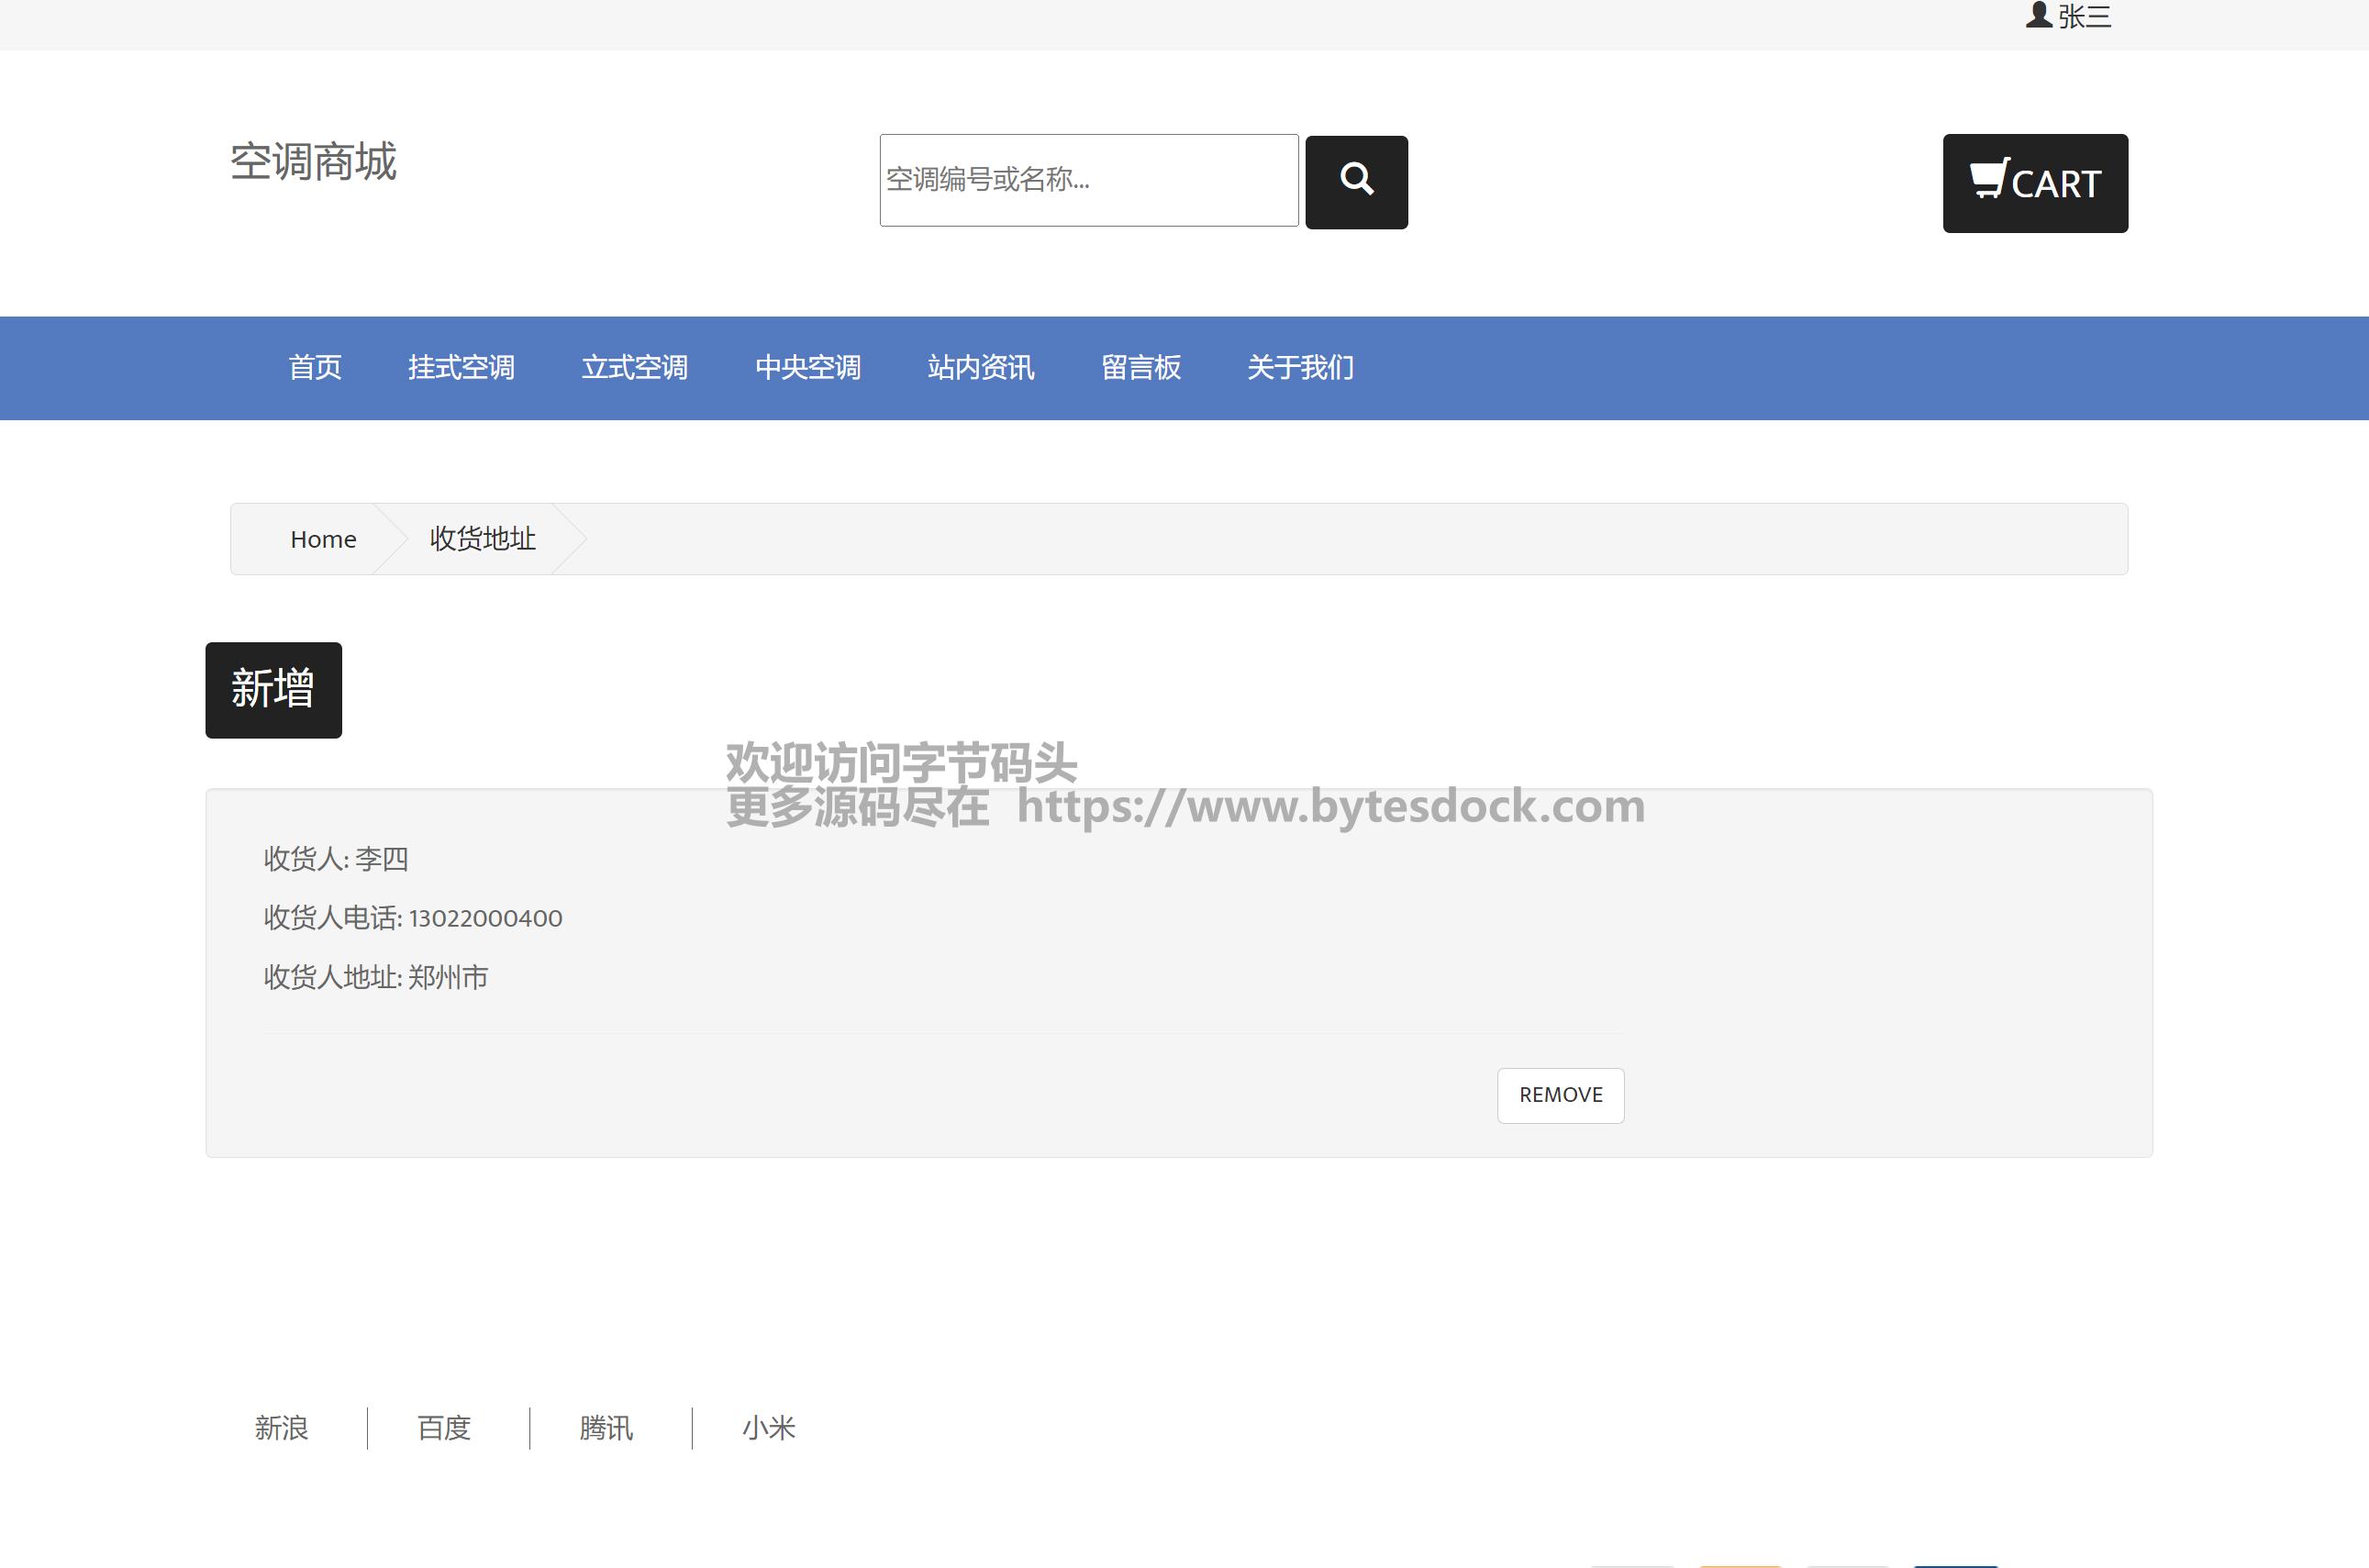Remove the 李四 shipping address
2369x1568 pixels.
coord(1559,1095)
